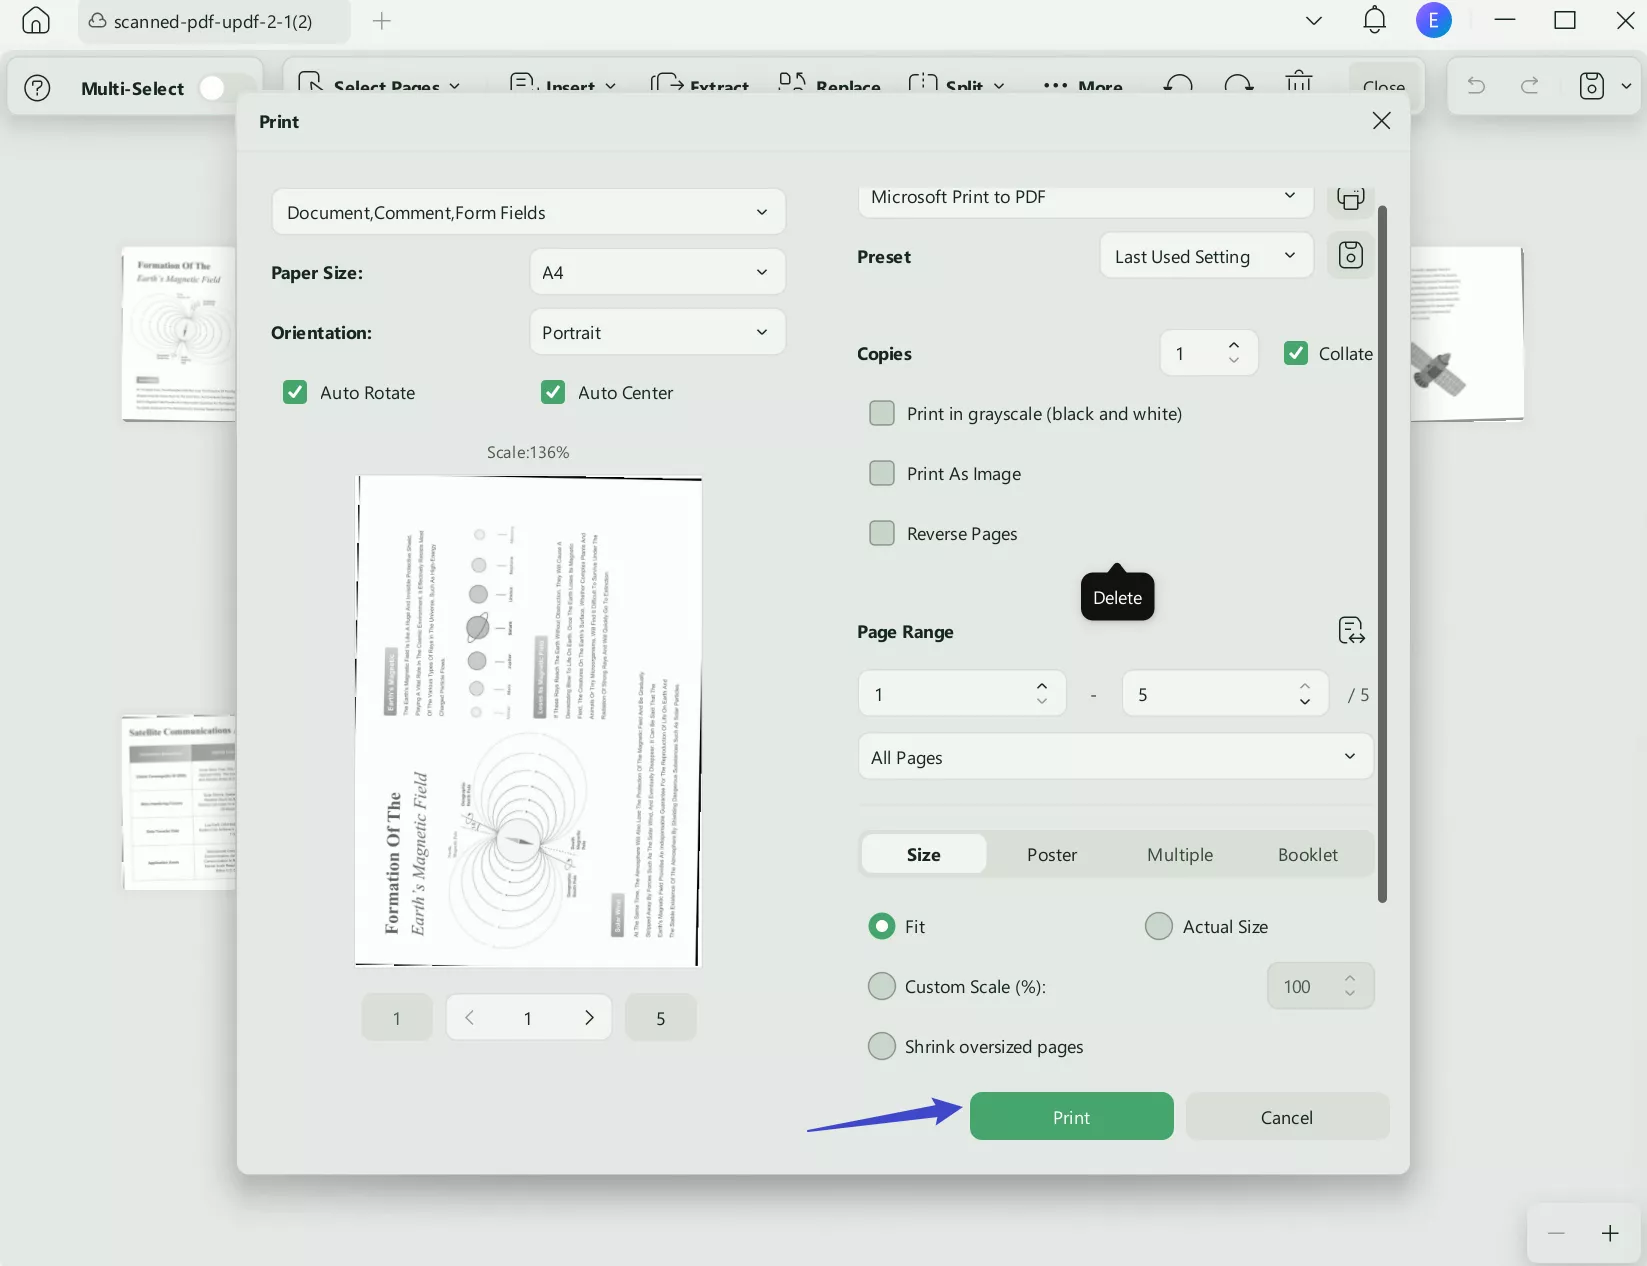
Task: Go to next preview page arrow
Action: click(589, 1017)
